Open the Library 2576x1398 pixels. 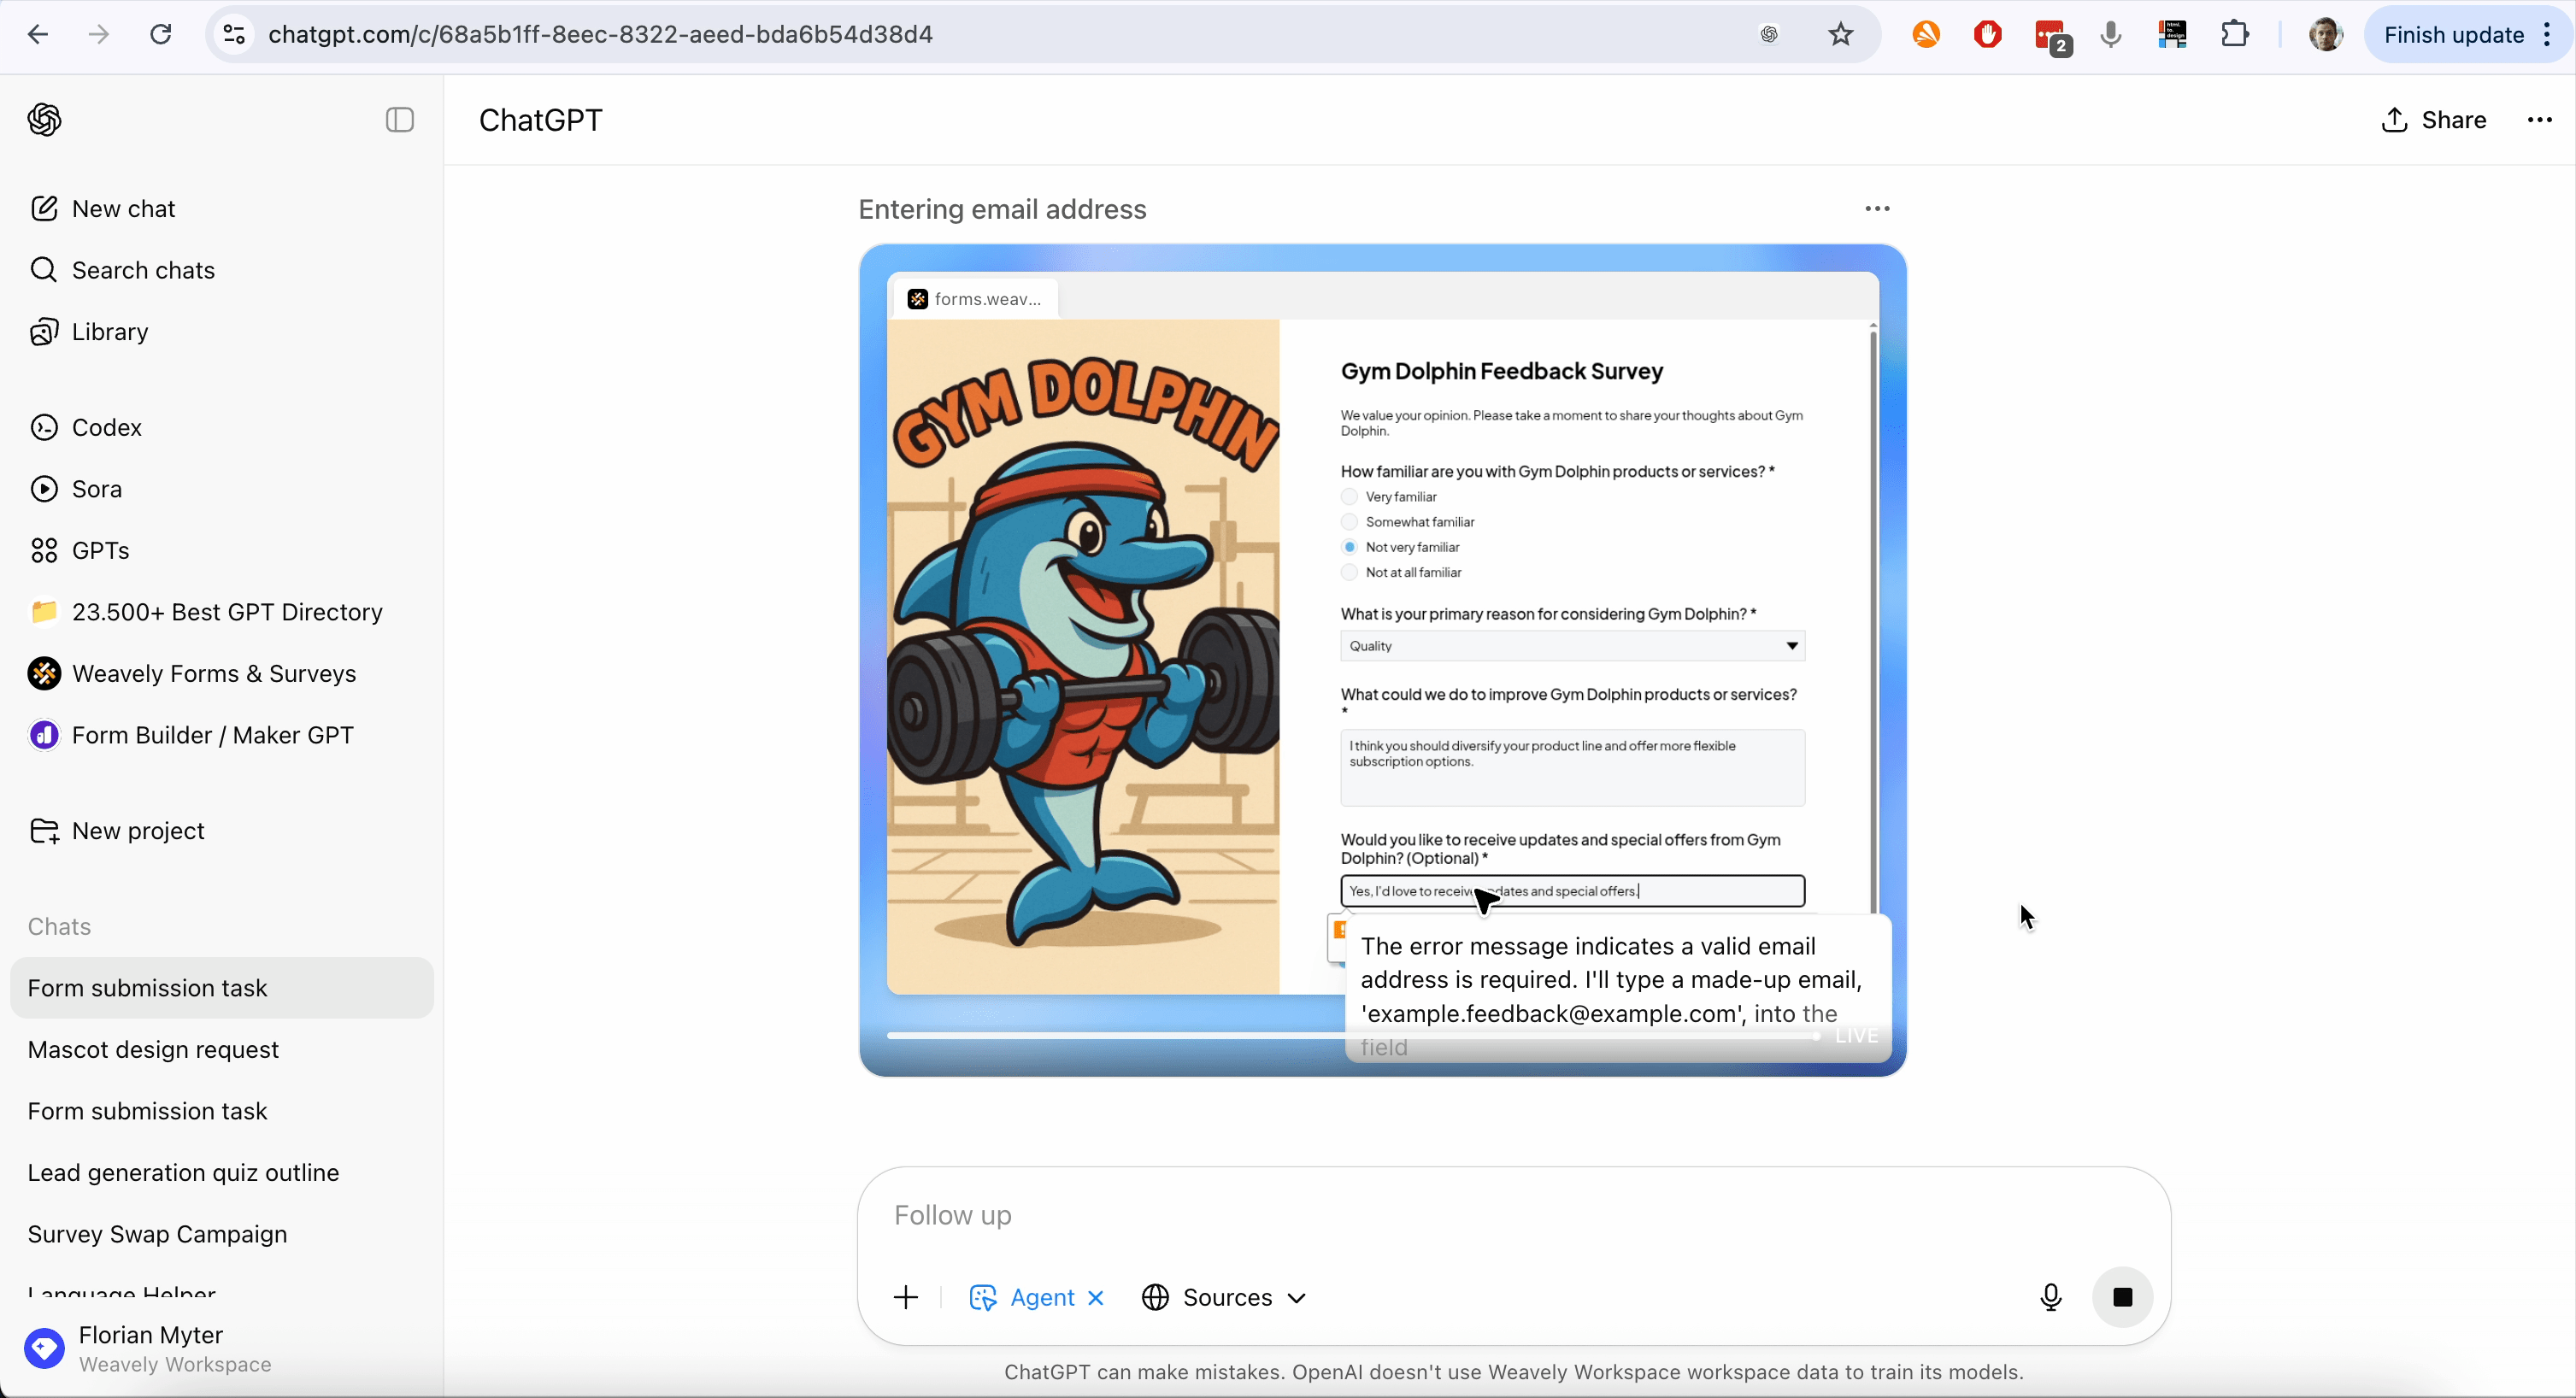click(222, 332)
